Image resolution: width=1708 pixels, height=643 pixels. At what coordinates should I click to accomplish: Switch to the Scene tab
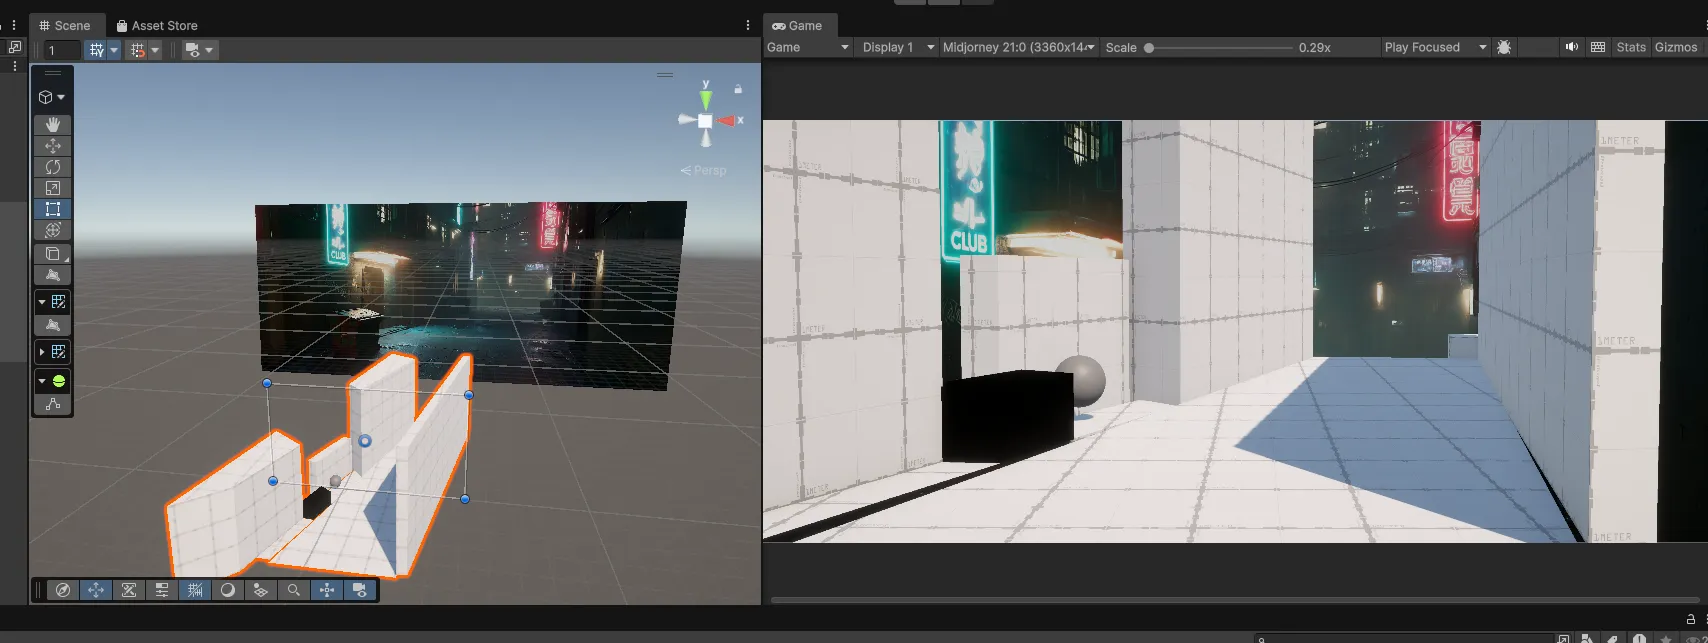pyautogui.click(x=65, y=25)
